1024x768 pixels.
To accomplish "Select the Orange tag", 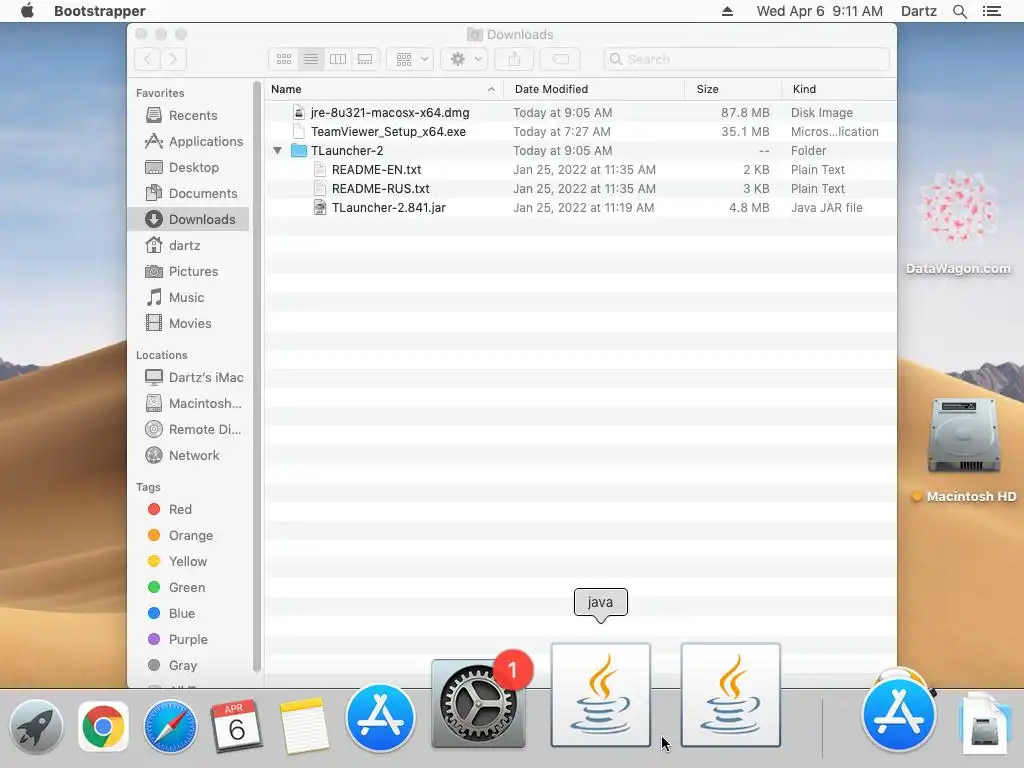I will (x=190, y=536).
